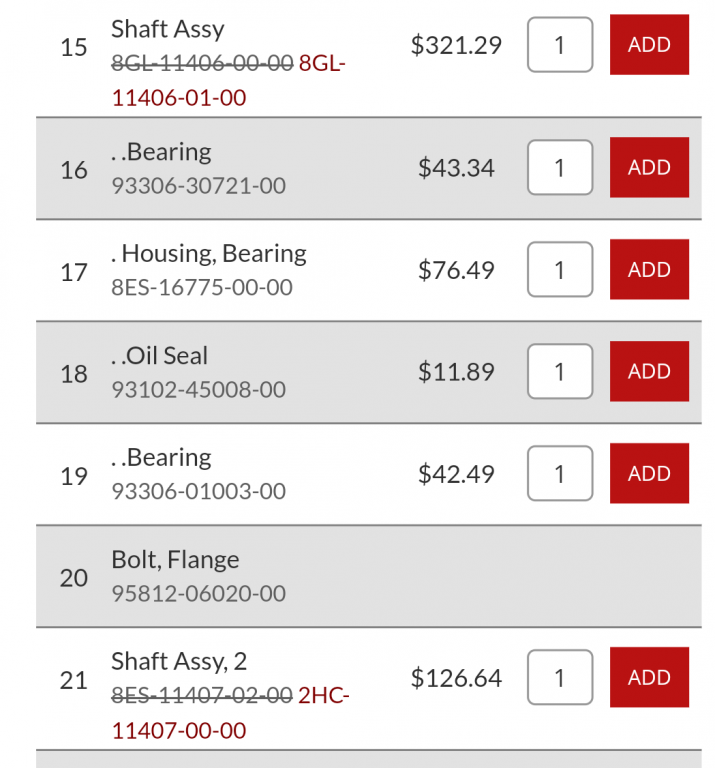Add Bearing 93306-01003-00 priced $42.49

click(649, 474)
